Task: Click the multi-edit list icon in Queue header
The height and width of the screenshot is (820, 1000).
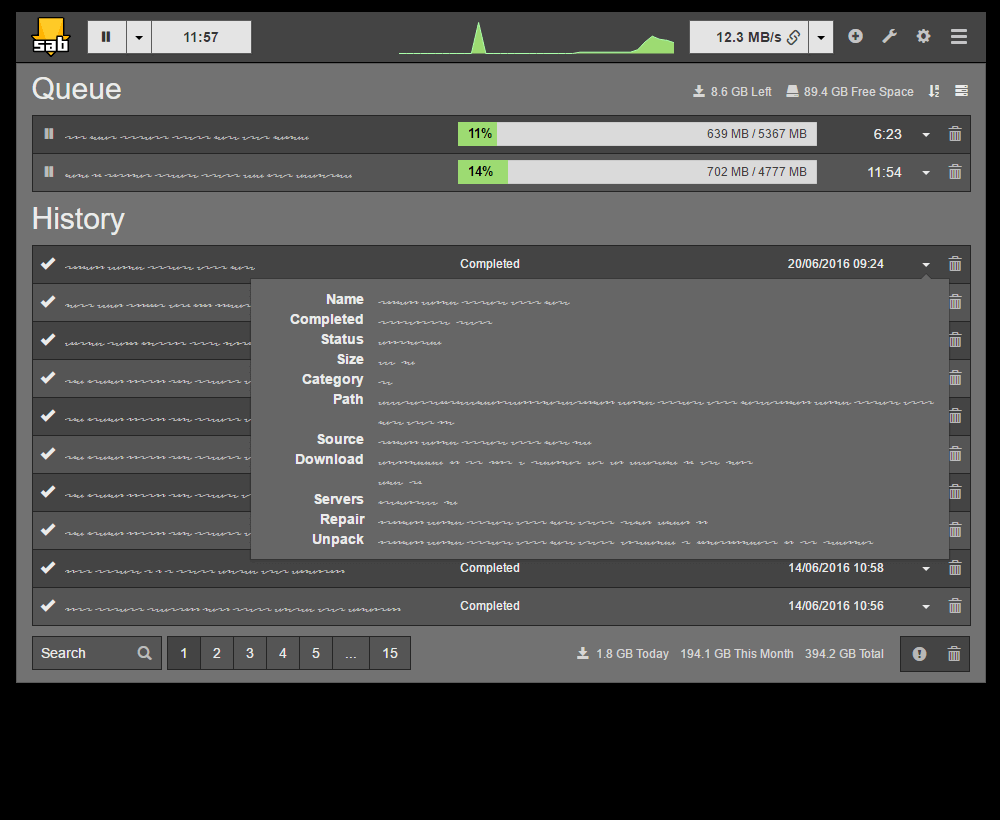Action: point(961,91)
